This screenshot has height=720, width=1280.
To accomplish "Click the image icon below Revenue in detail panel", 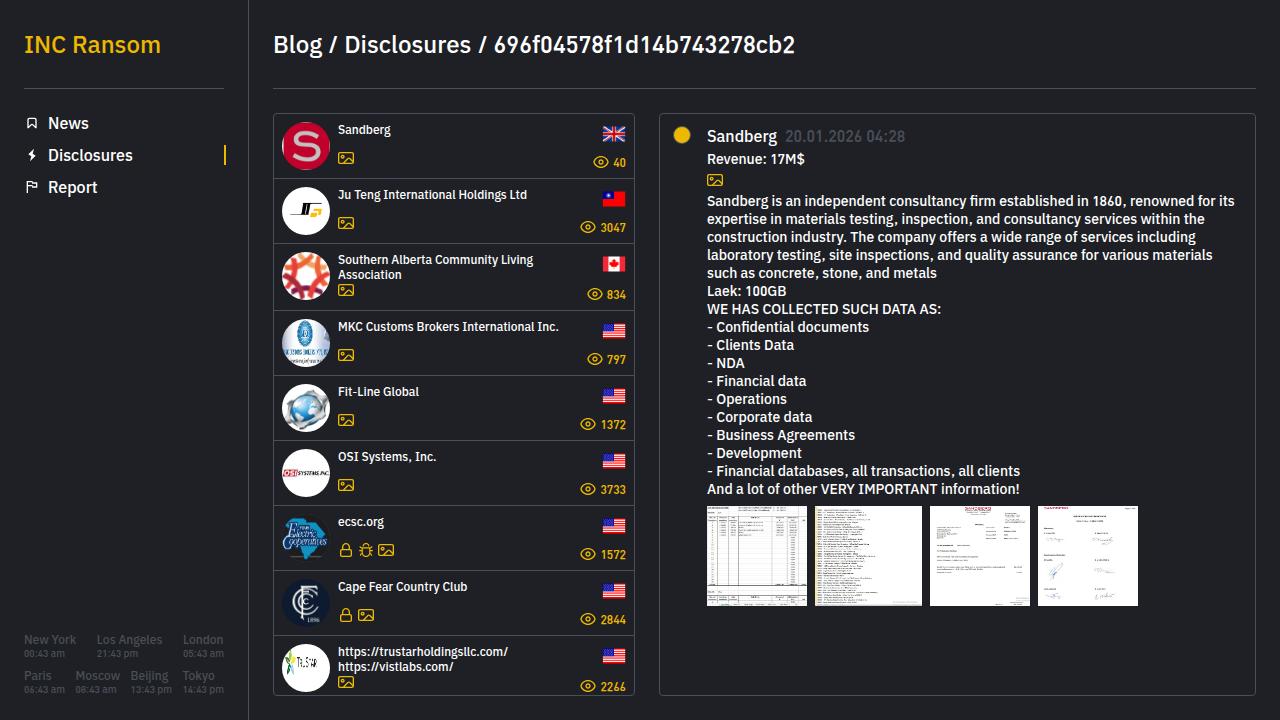I will coord(715,180).
